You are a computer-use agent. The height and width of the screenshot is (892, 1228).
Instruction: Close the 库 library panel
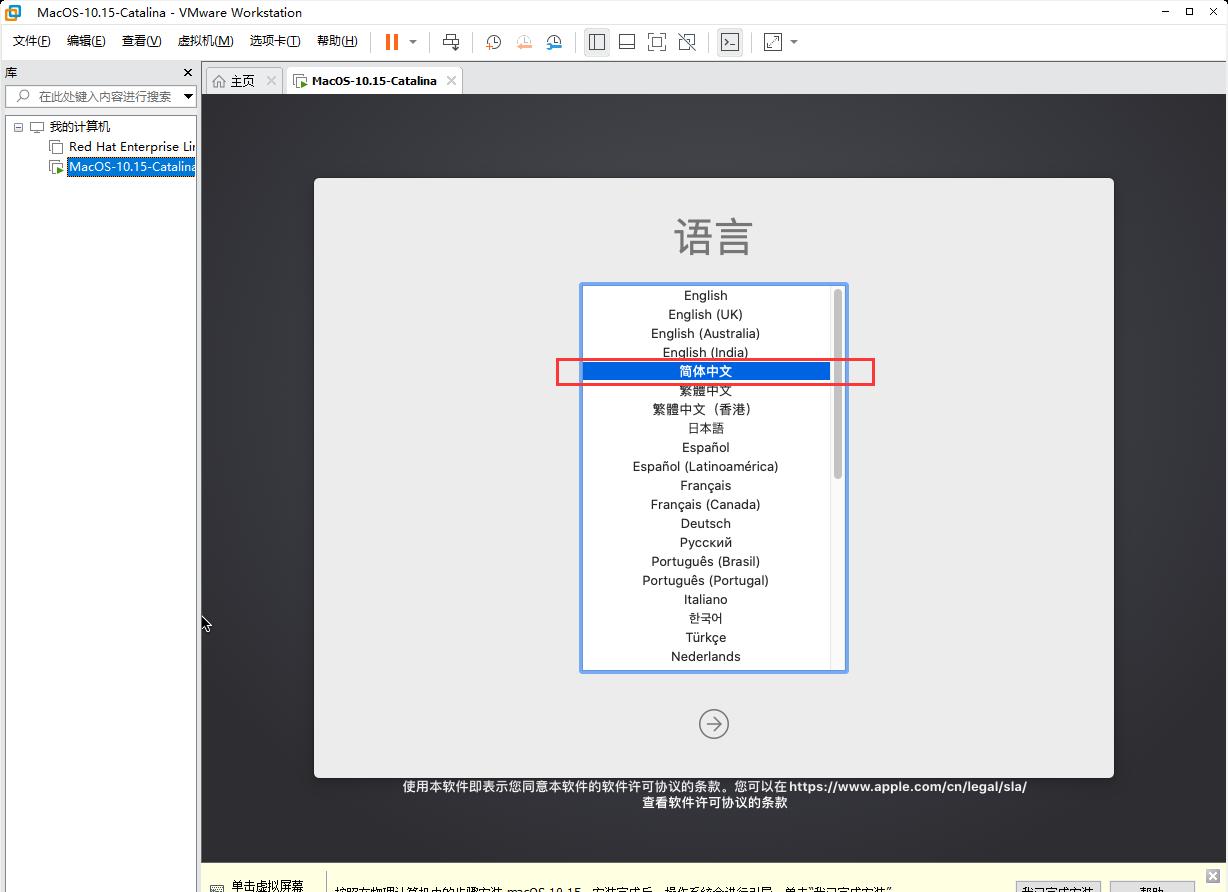coord(187,72)
